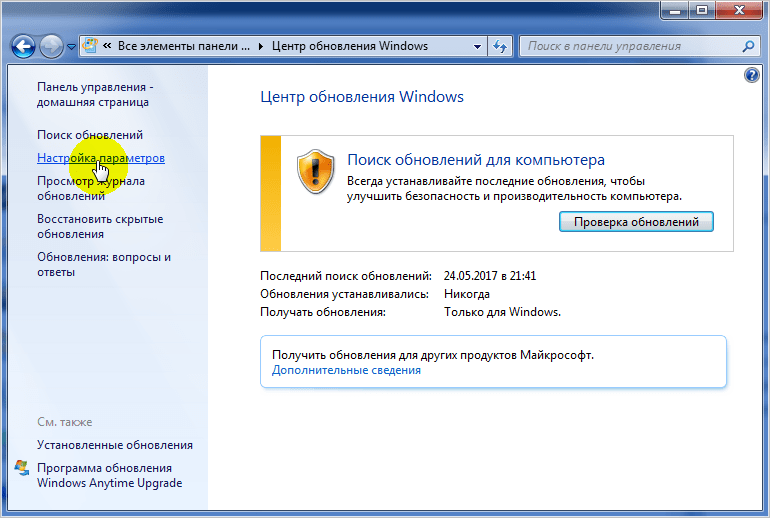
Task: Open 'Программа обновления Windows Anytime Upgrade' link
Action: (110, 475)
